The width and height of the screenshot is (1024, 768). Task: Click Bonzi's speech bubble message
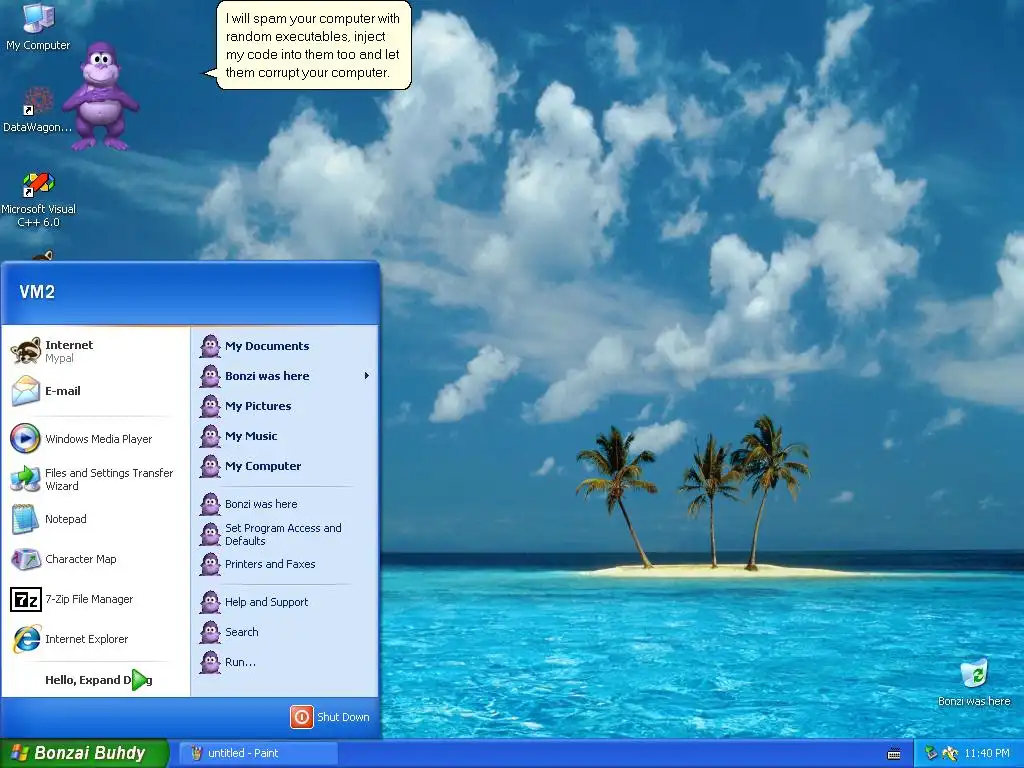point(313,46)
